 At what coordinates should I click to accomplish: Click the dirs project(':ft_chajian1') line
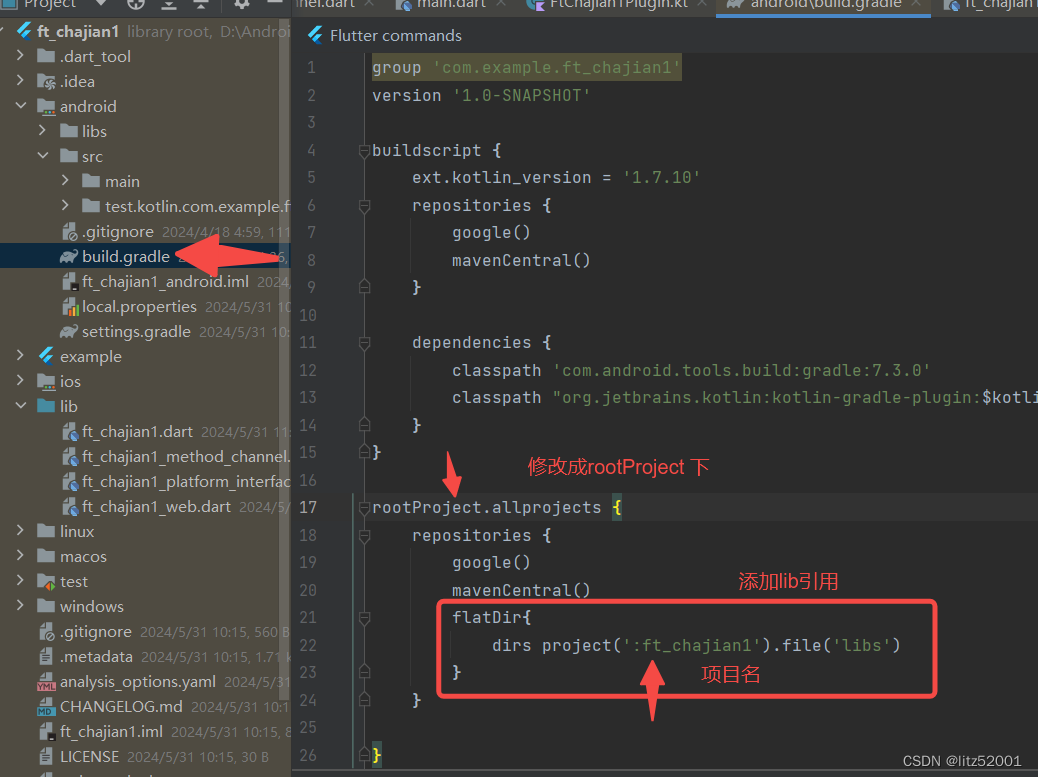point(696,645)
